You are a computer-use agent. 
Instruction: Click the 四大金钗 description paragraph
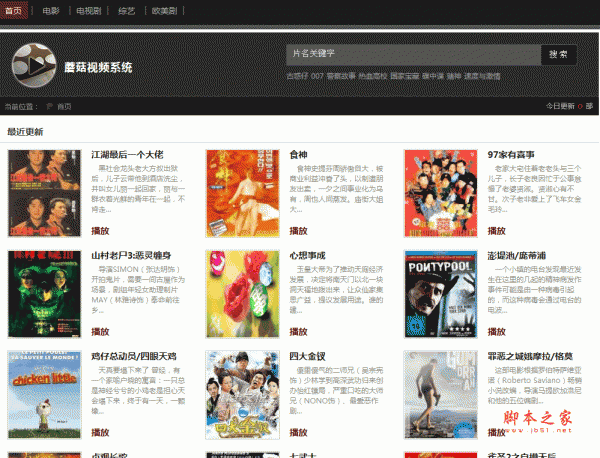click(336, 390)
